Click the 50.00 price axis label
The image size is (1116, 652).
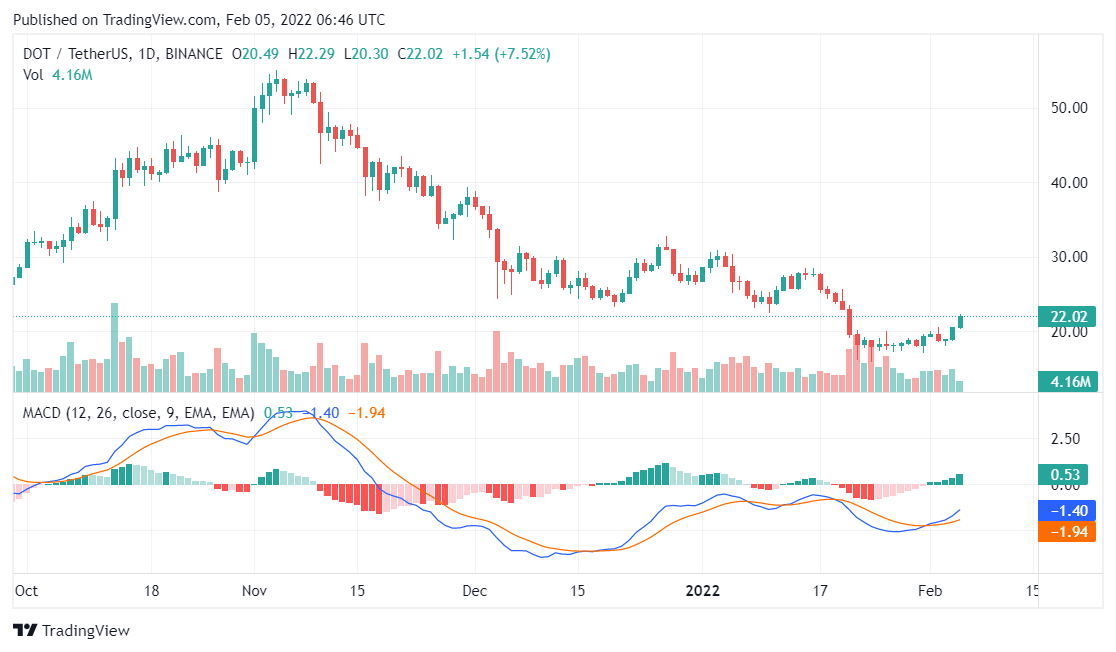click(x=1068, y=107)
